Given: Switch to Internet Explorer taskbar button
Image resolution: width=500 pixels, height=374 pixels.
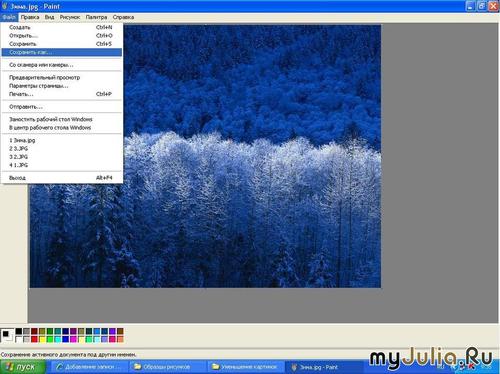Looking at the screenshot, I should click(89, 367).
